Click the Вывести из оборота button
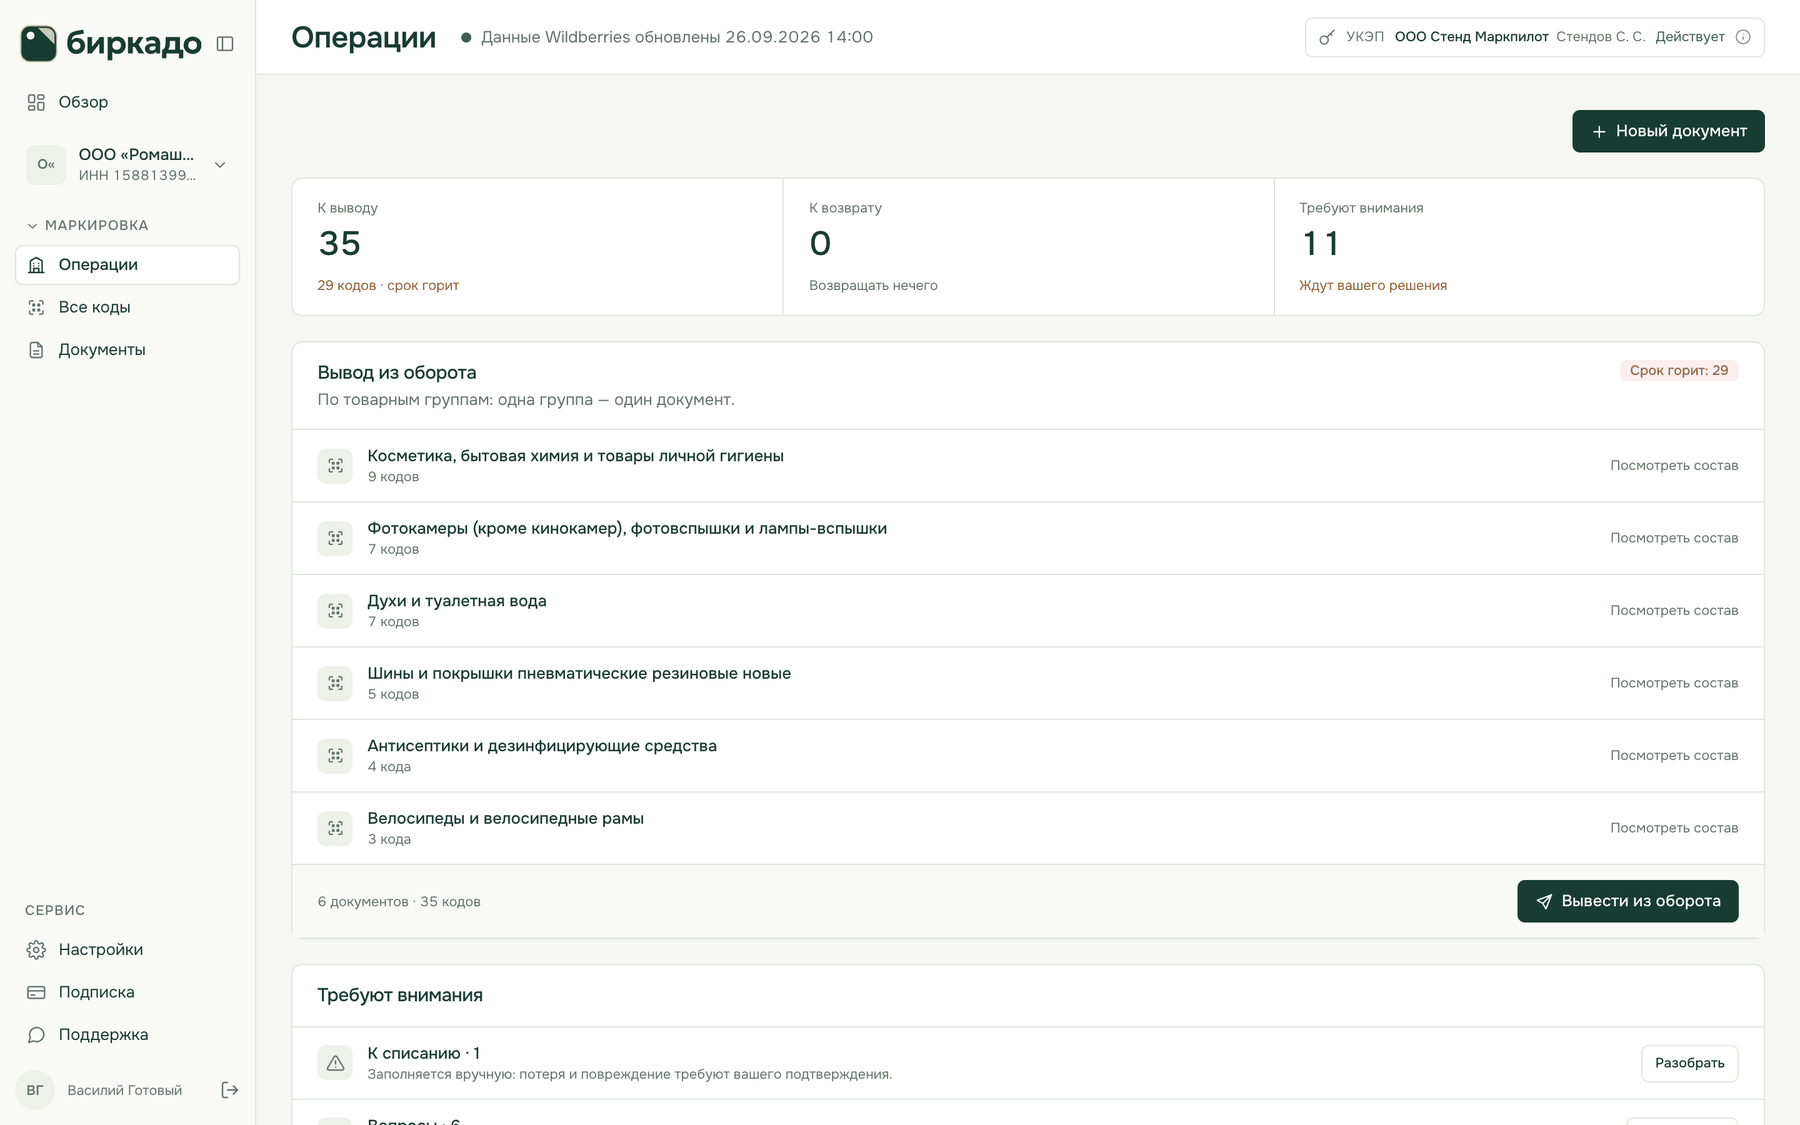This screenshot has height=1125, width=1800. click(x=1627, y=901)
